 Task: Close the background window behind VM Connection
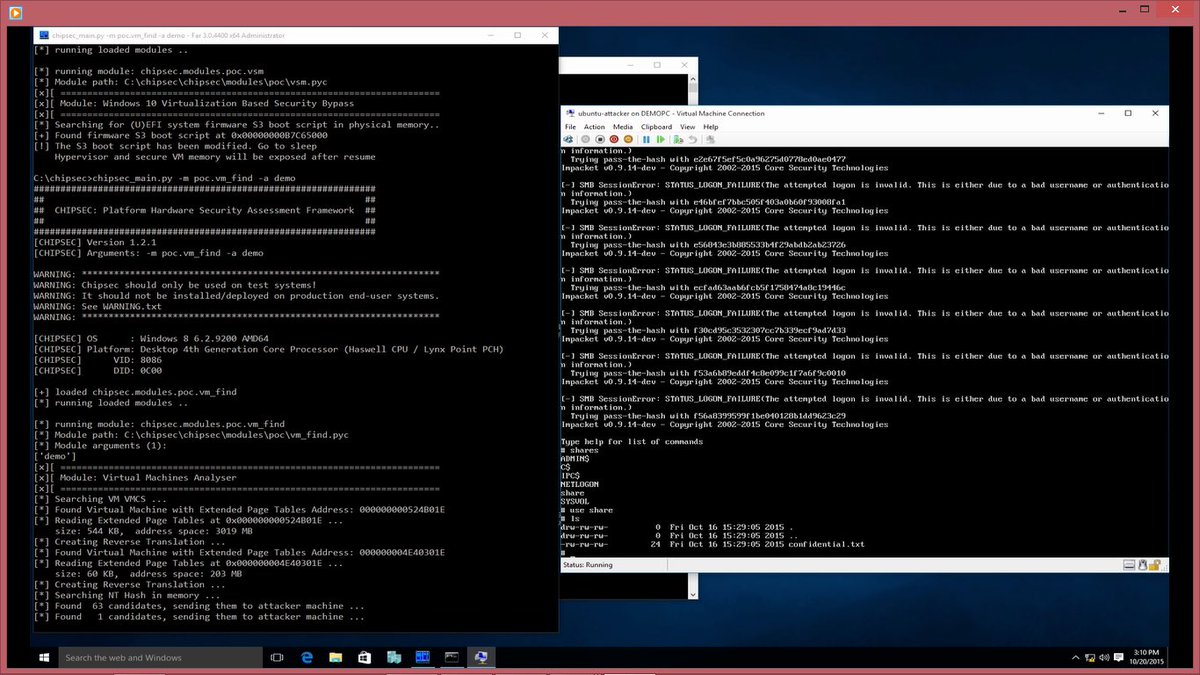tap(683, 64)
